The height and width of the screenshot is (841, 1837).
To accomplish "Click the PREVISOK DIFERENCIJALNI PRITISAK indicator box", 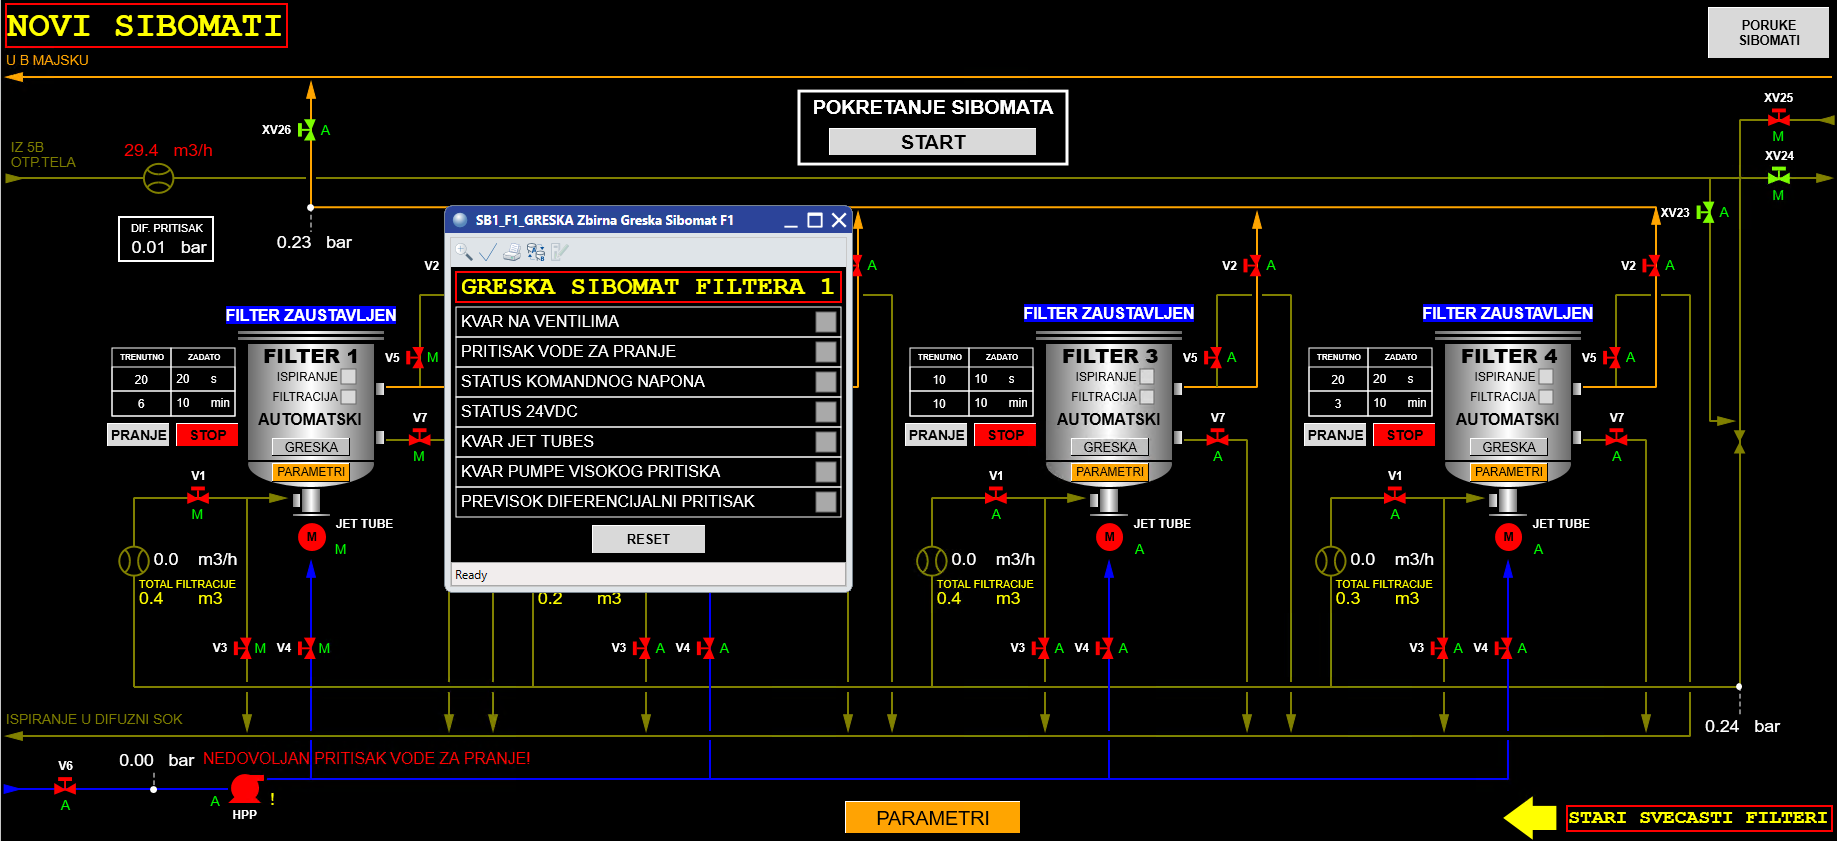I will tap(826, 501).
